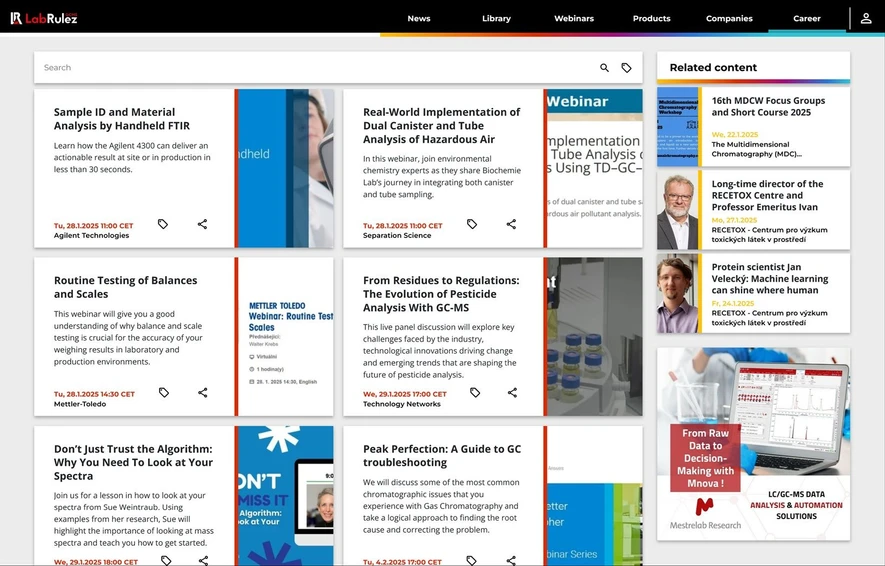Open the user account icon

coord(866,18)
